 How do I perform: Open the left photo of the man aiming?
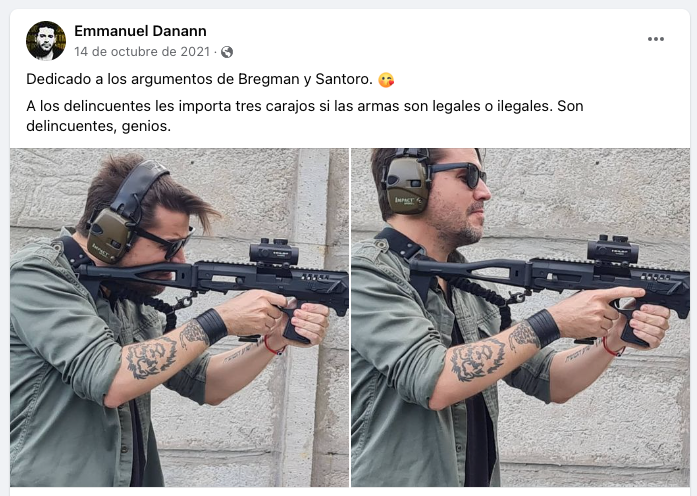click(180, 317)
